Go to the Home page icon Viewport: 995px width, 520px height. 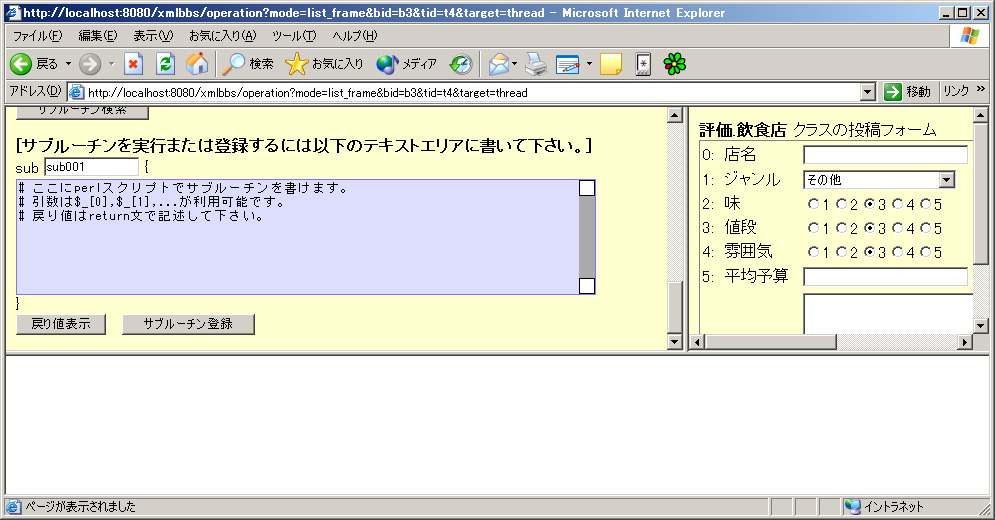[x=197, y=63]
